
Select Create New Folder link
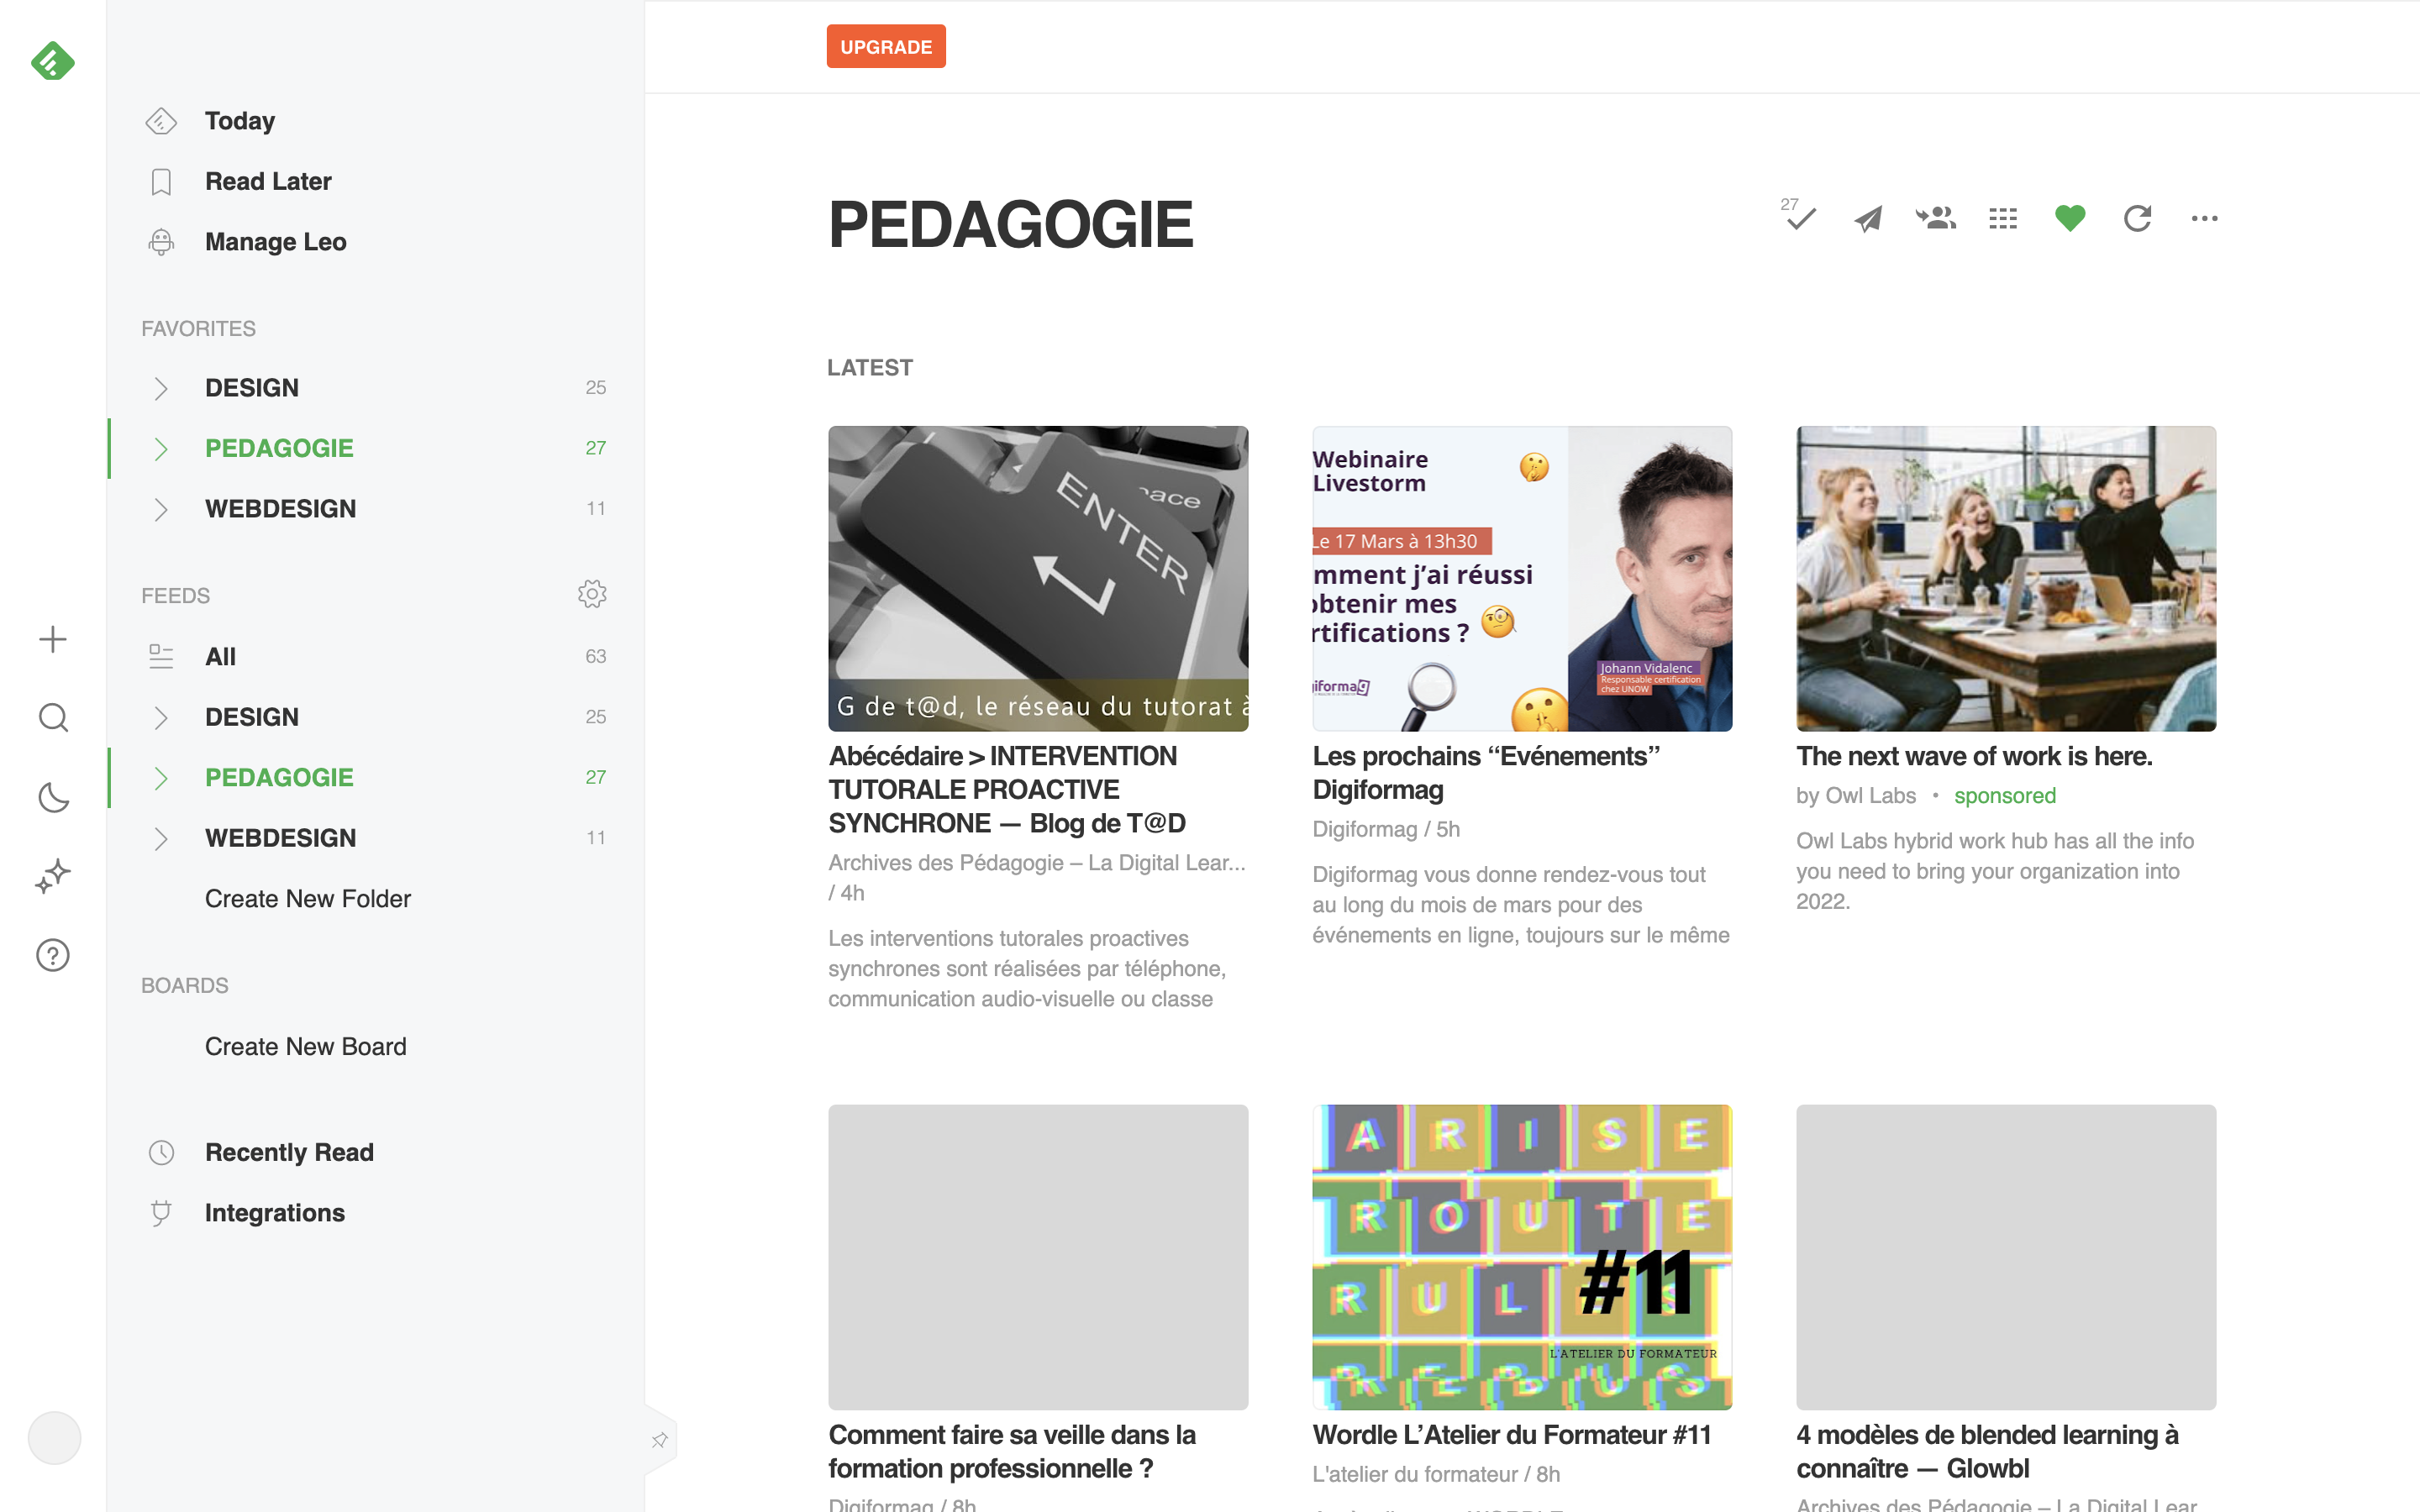point(308,898)
